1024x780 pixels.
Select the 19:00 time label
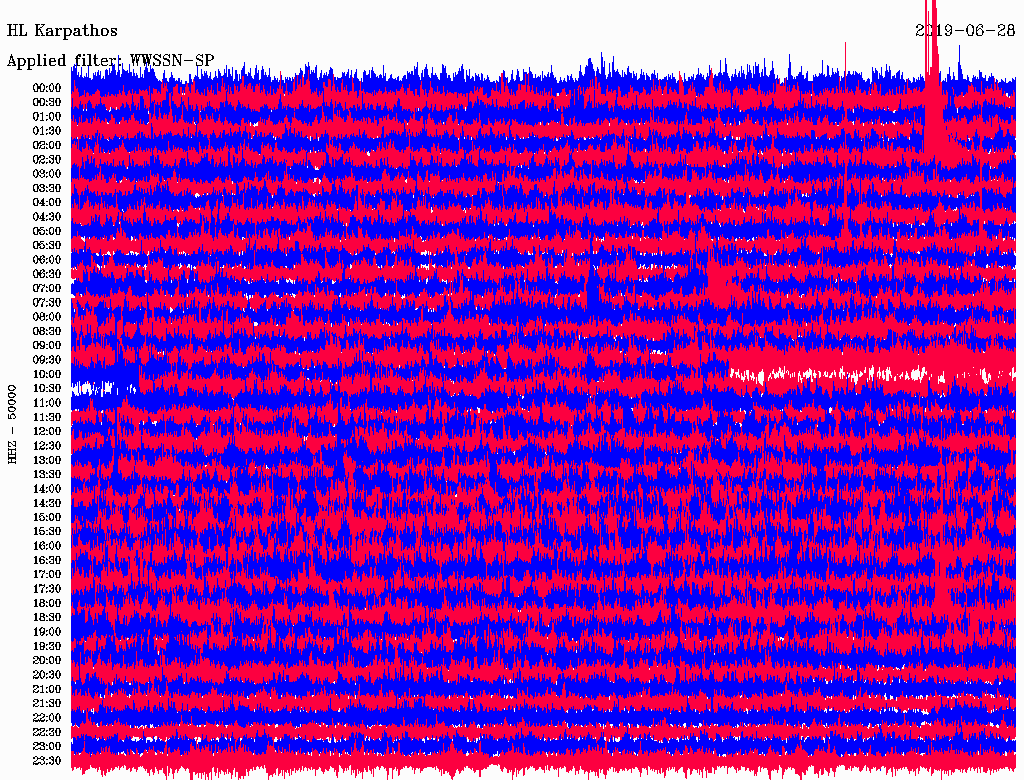click(x=47, y=632)
